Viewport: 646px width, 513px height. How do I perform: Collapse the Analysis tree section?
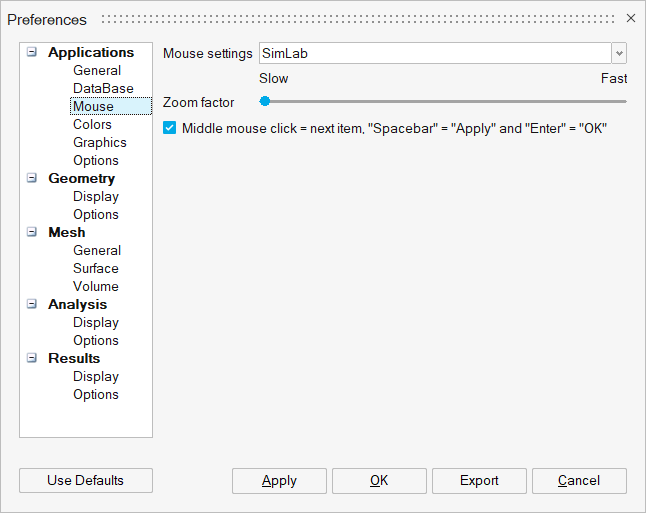pyautogui.click(x=32, y=305)
